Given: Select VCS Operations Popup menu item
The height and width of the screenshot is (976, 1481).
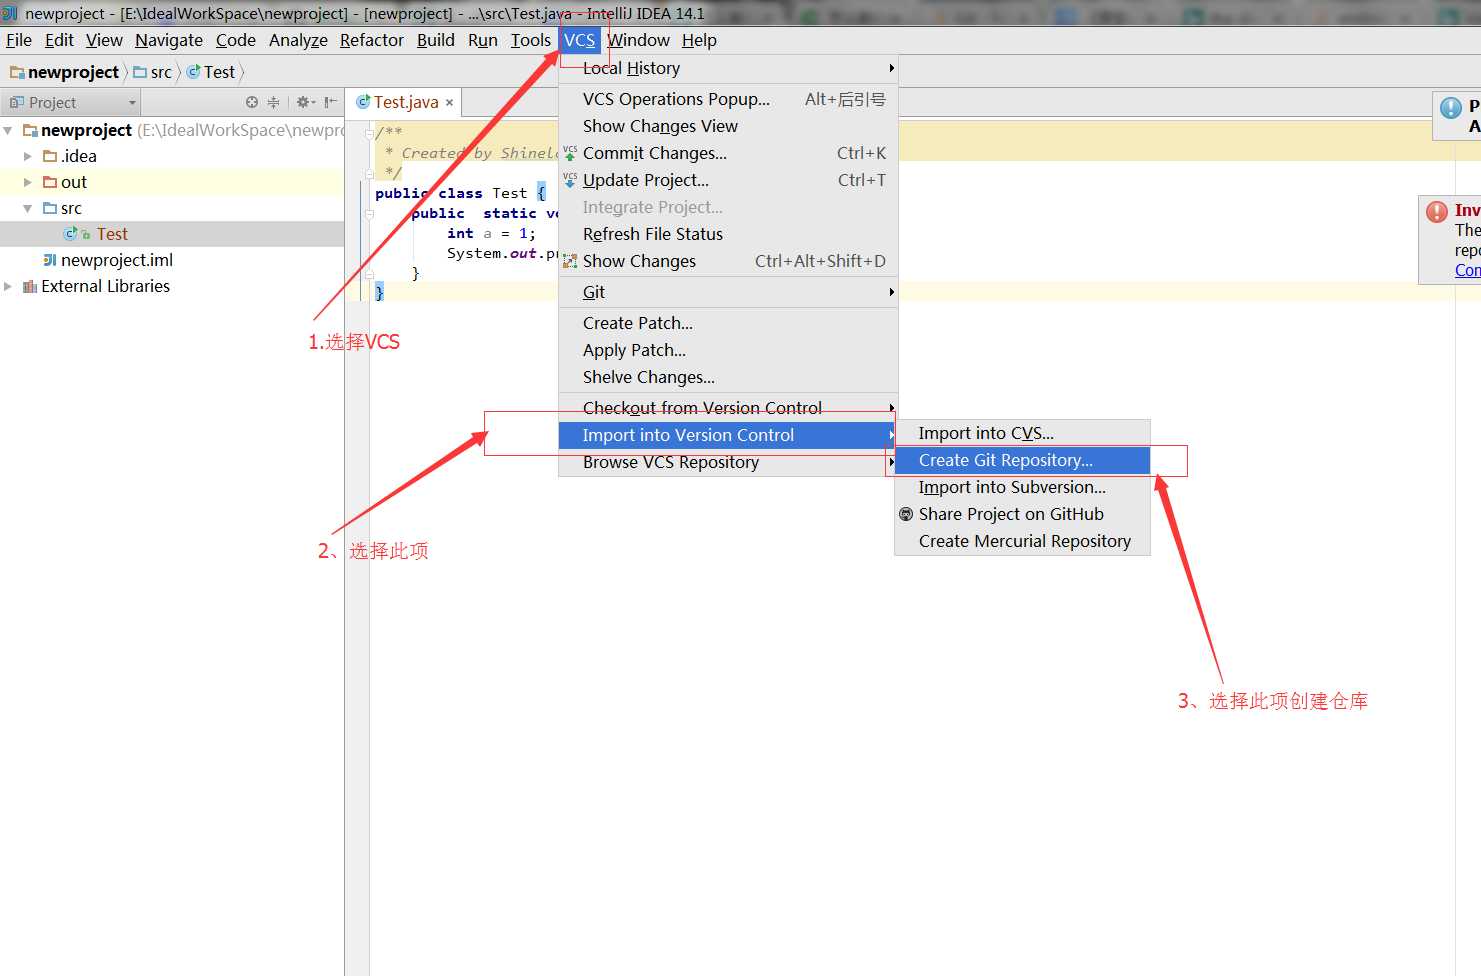Looking at the screenshot, I should point(728,99).
